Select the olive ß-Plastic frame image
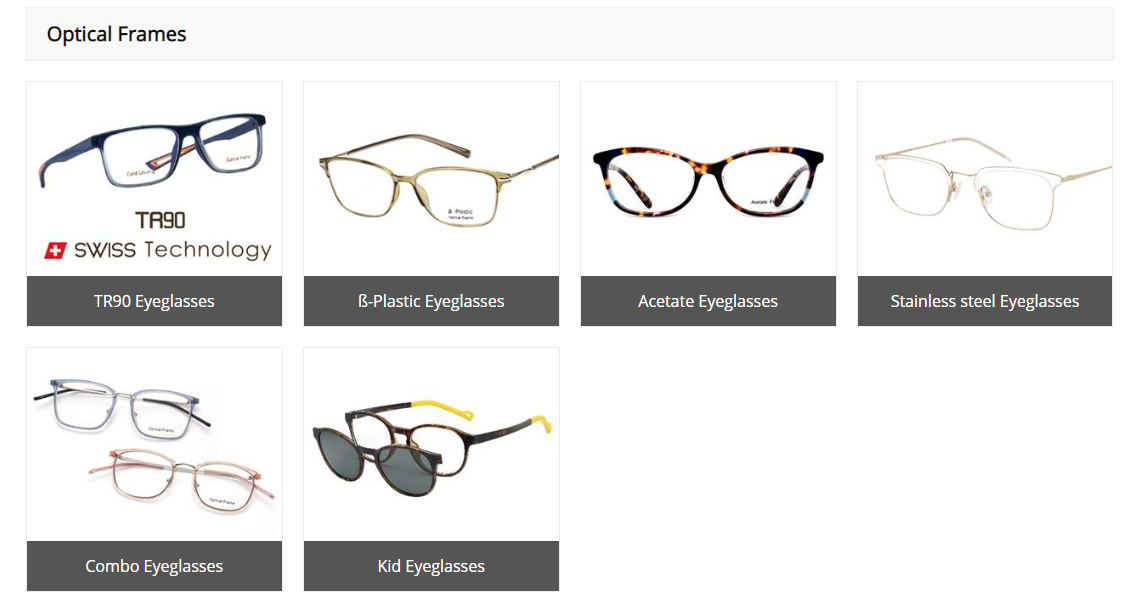The height and width of the screenshot is (612, 1131). point(438,180)
